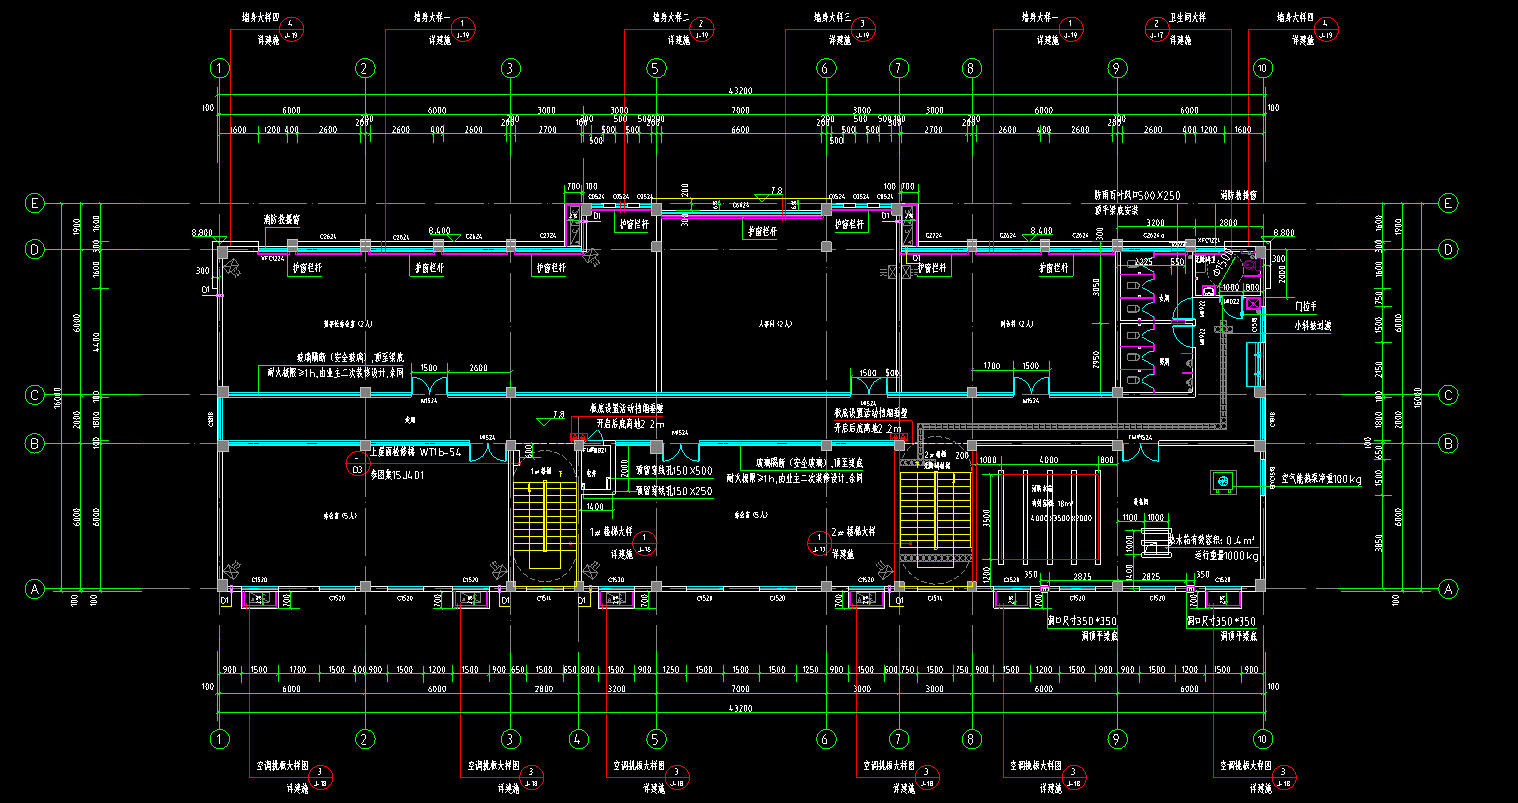Select bottom axis bubble numbered 4
Screen dimensions: 1518x803
point(579,739)
